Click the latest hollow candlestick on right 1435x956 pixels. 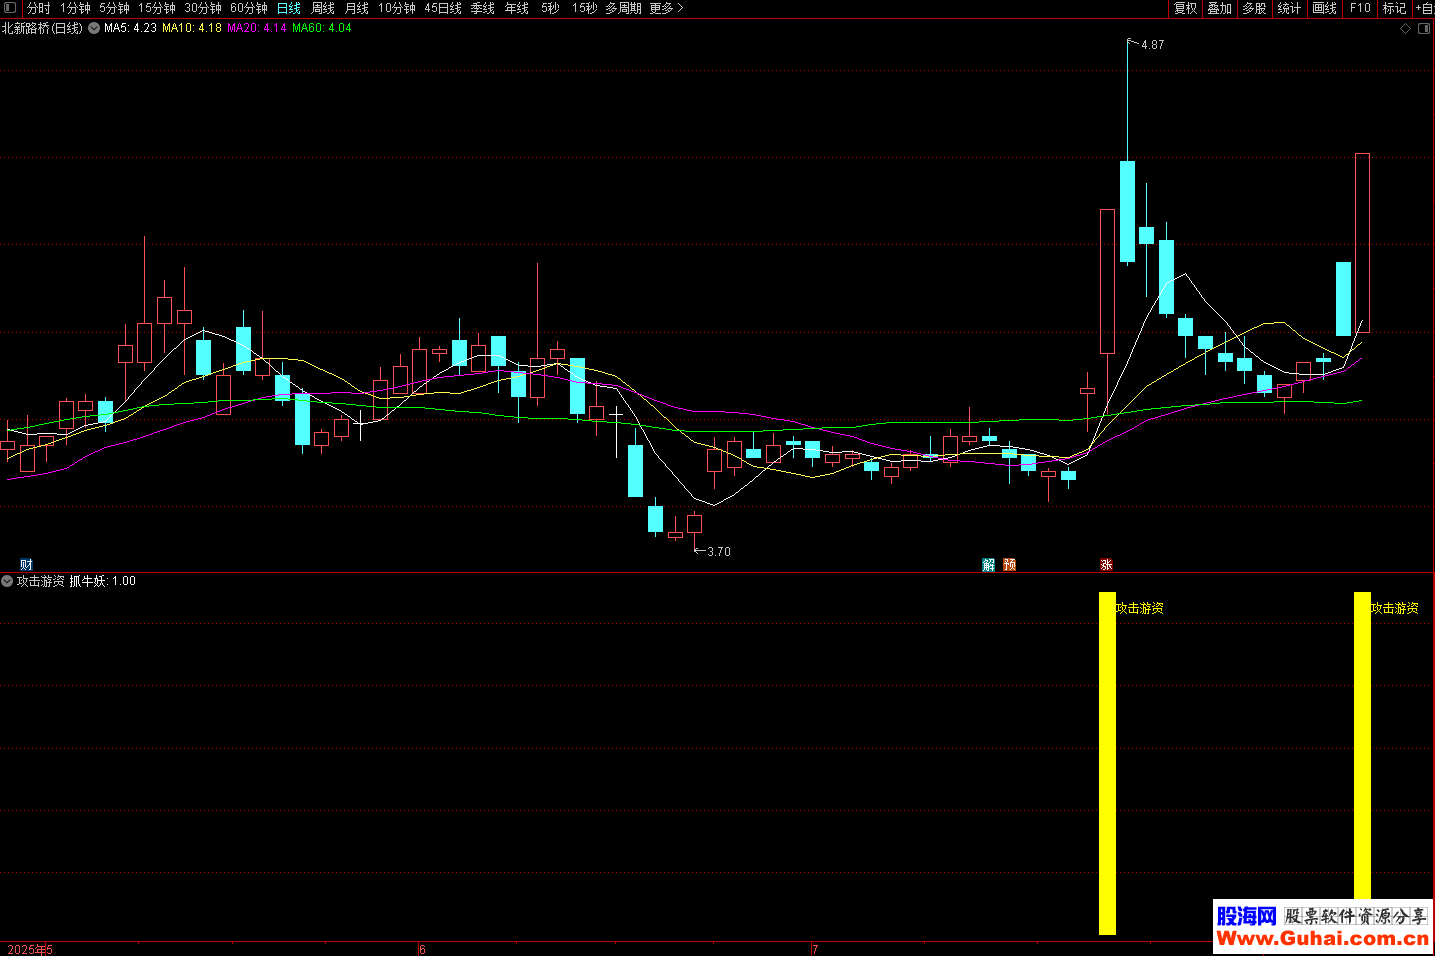click(1362, 243)
